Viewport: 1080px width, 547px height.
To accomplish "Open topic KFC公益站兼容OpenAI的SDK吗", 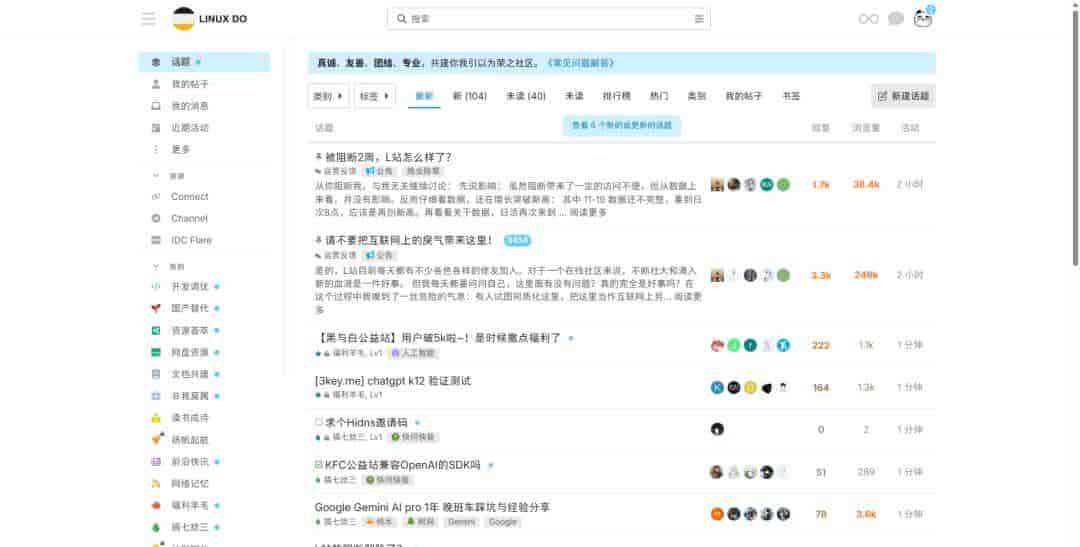I will click(402, 465).
